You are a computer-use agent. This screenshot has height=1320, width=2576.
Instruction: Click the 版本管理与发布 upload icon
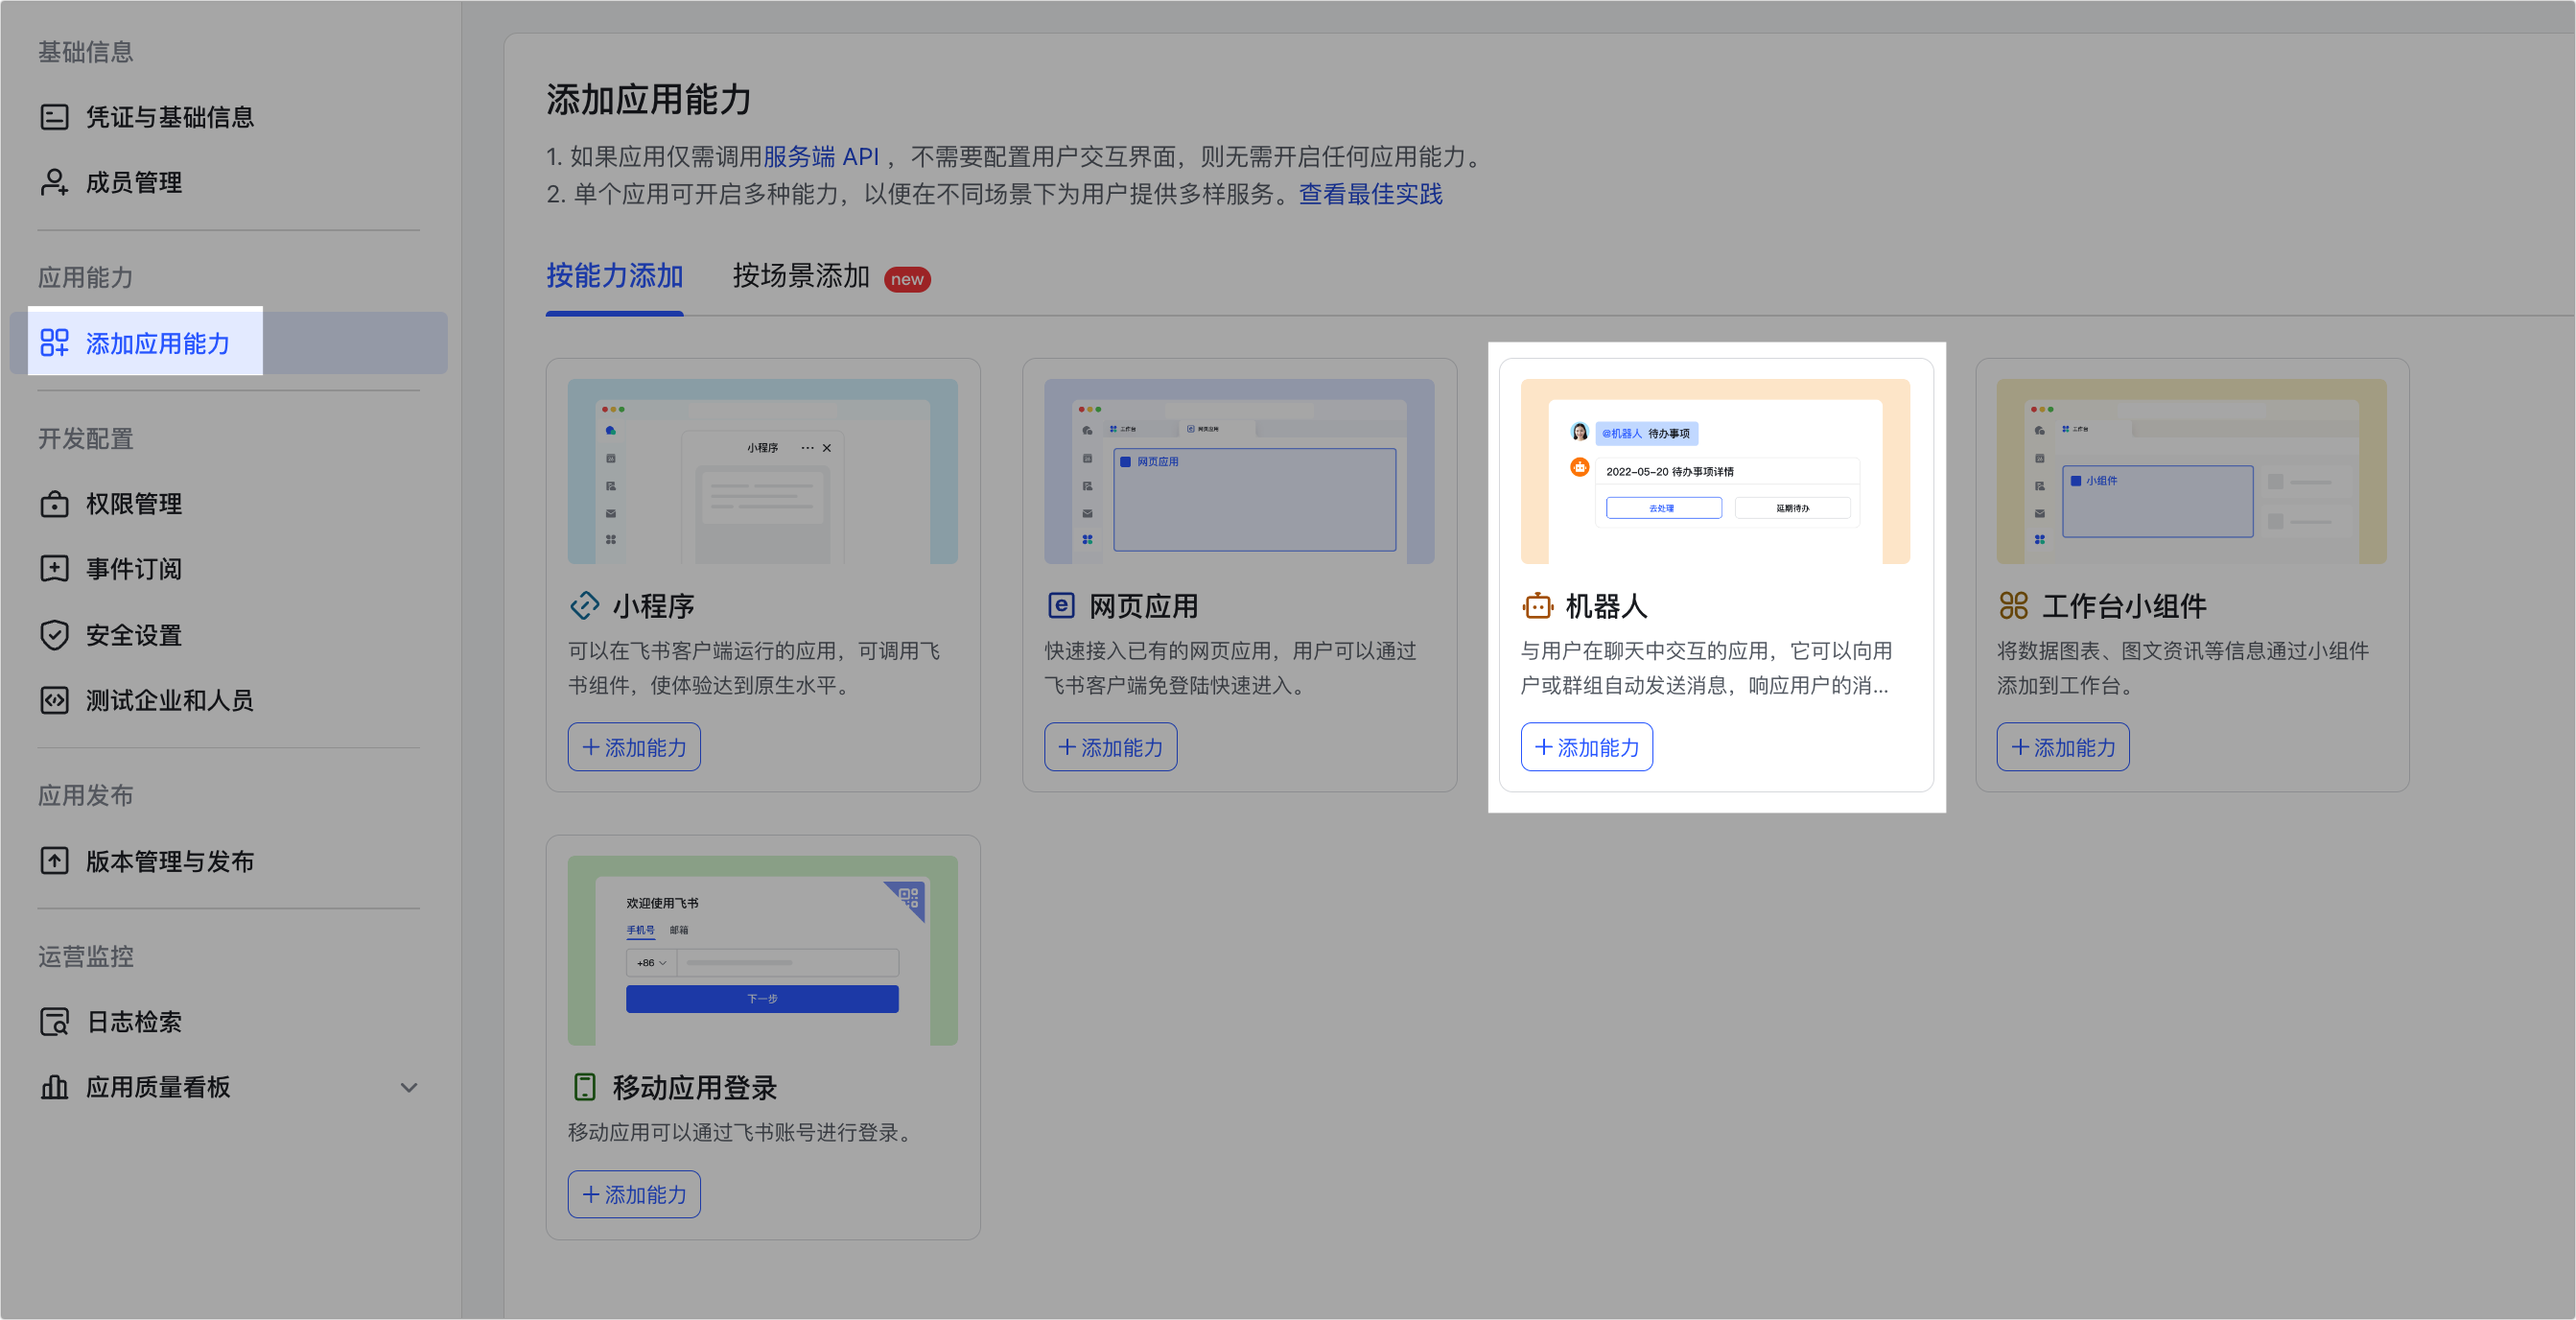(54, 861)
